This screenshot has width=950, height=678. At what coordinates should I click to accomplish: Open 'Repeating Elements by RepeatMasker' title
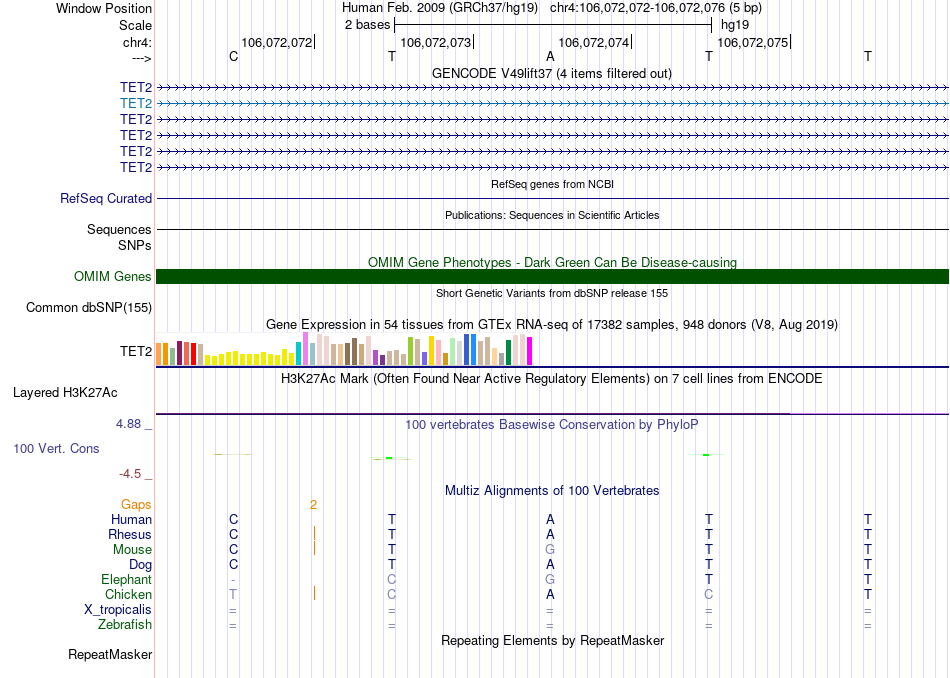(552, 640)
